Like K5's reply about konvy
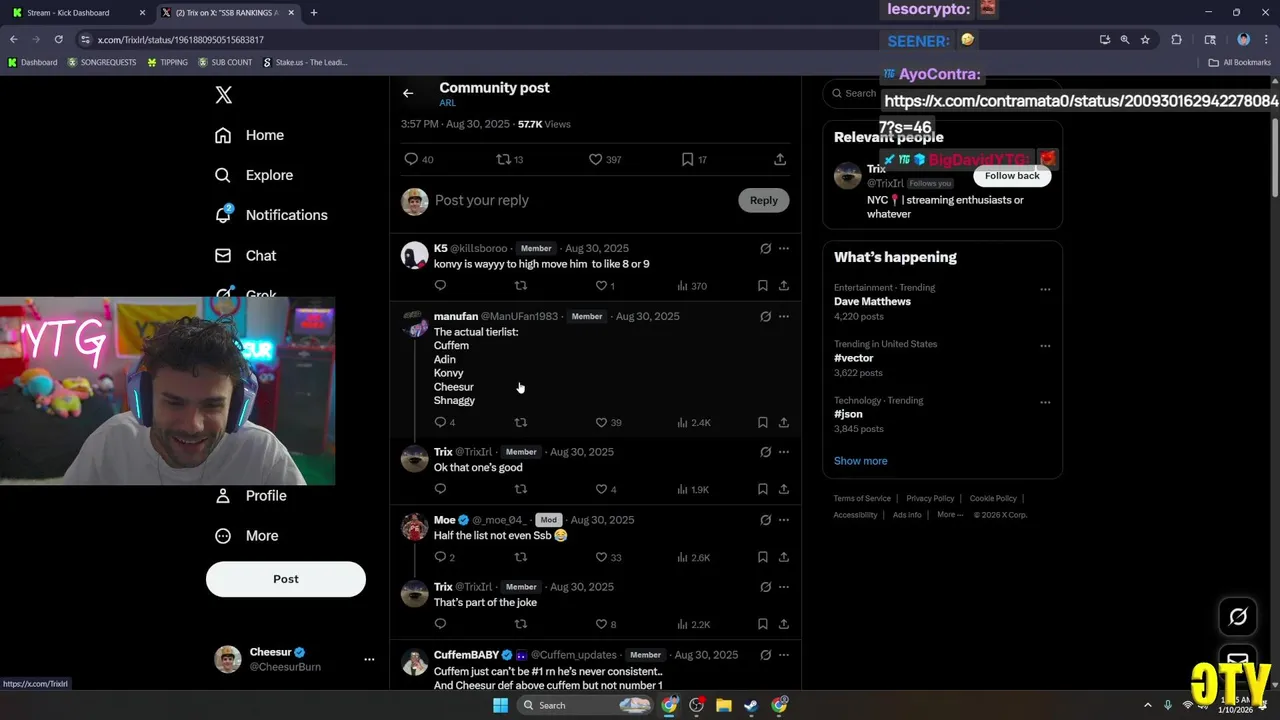This screenshot has width=1280, height=720. point(604,286)
